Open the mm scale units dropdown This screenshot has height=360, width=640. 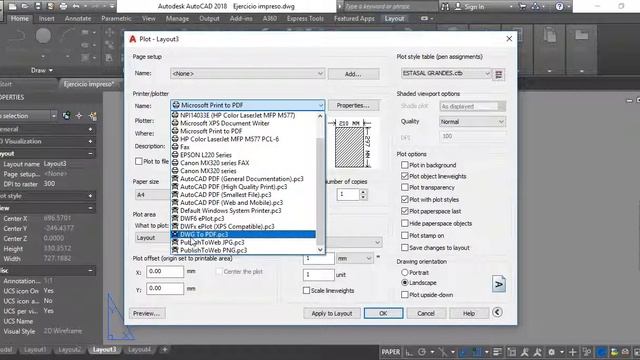354,258
